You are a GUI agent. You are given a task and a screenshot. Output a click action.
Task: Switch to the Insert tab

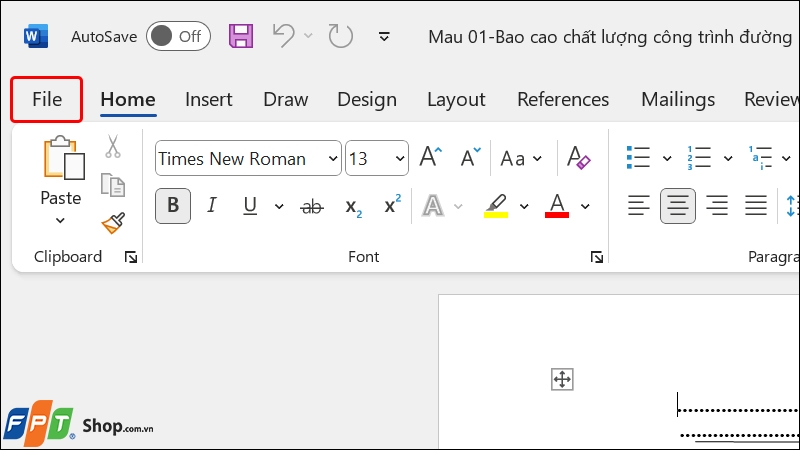209,99
